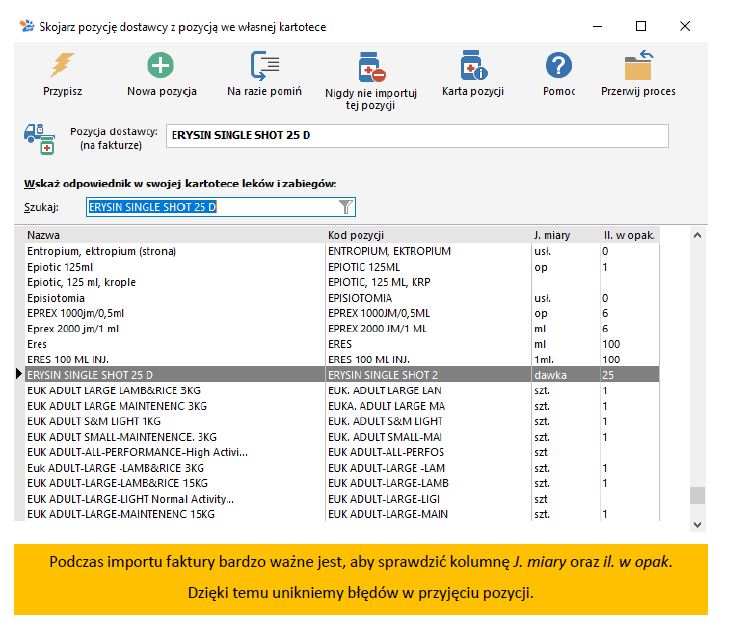Select highlighted row ERYSIN SINGLE SHOT 25 D
Viewport: 734px width, 629px height.
(342, 375)
